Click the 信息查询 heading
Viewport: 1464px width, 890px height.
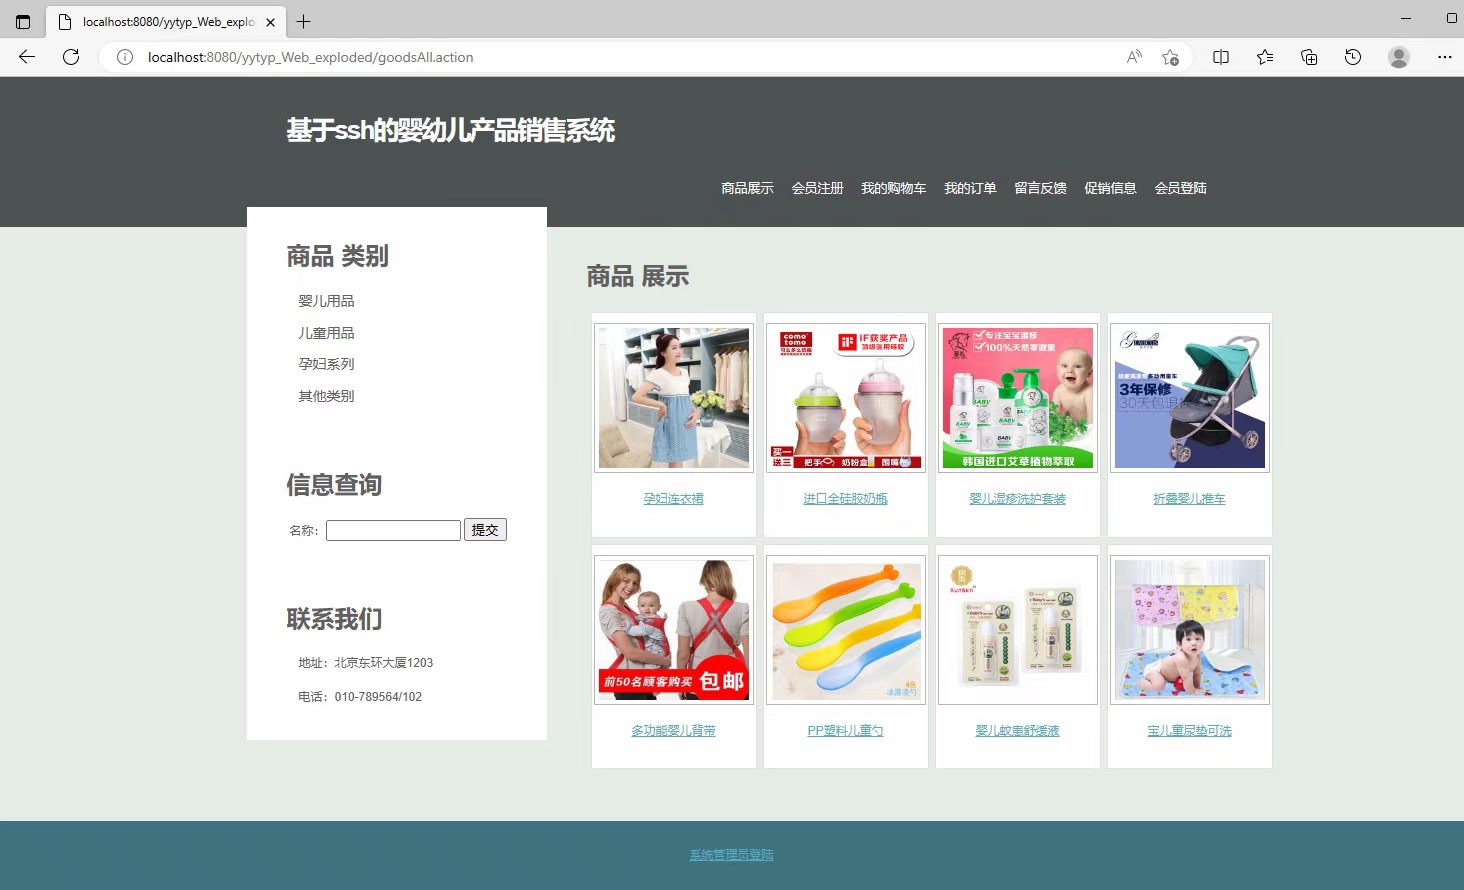[x=334, y=485]
